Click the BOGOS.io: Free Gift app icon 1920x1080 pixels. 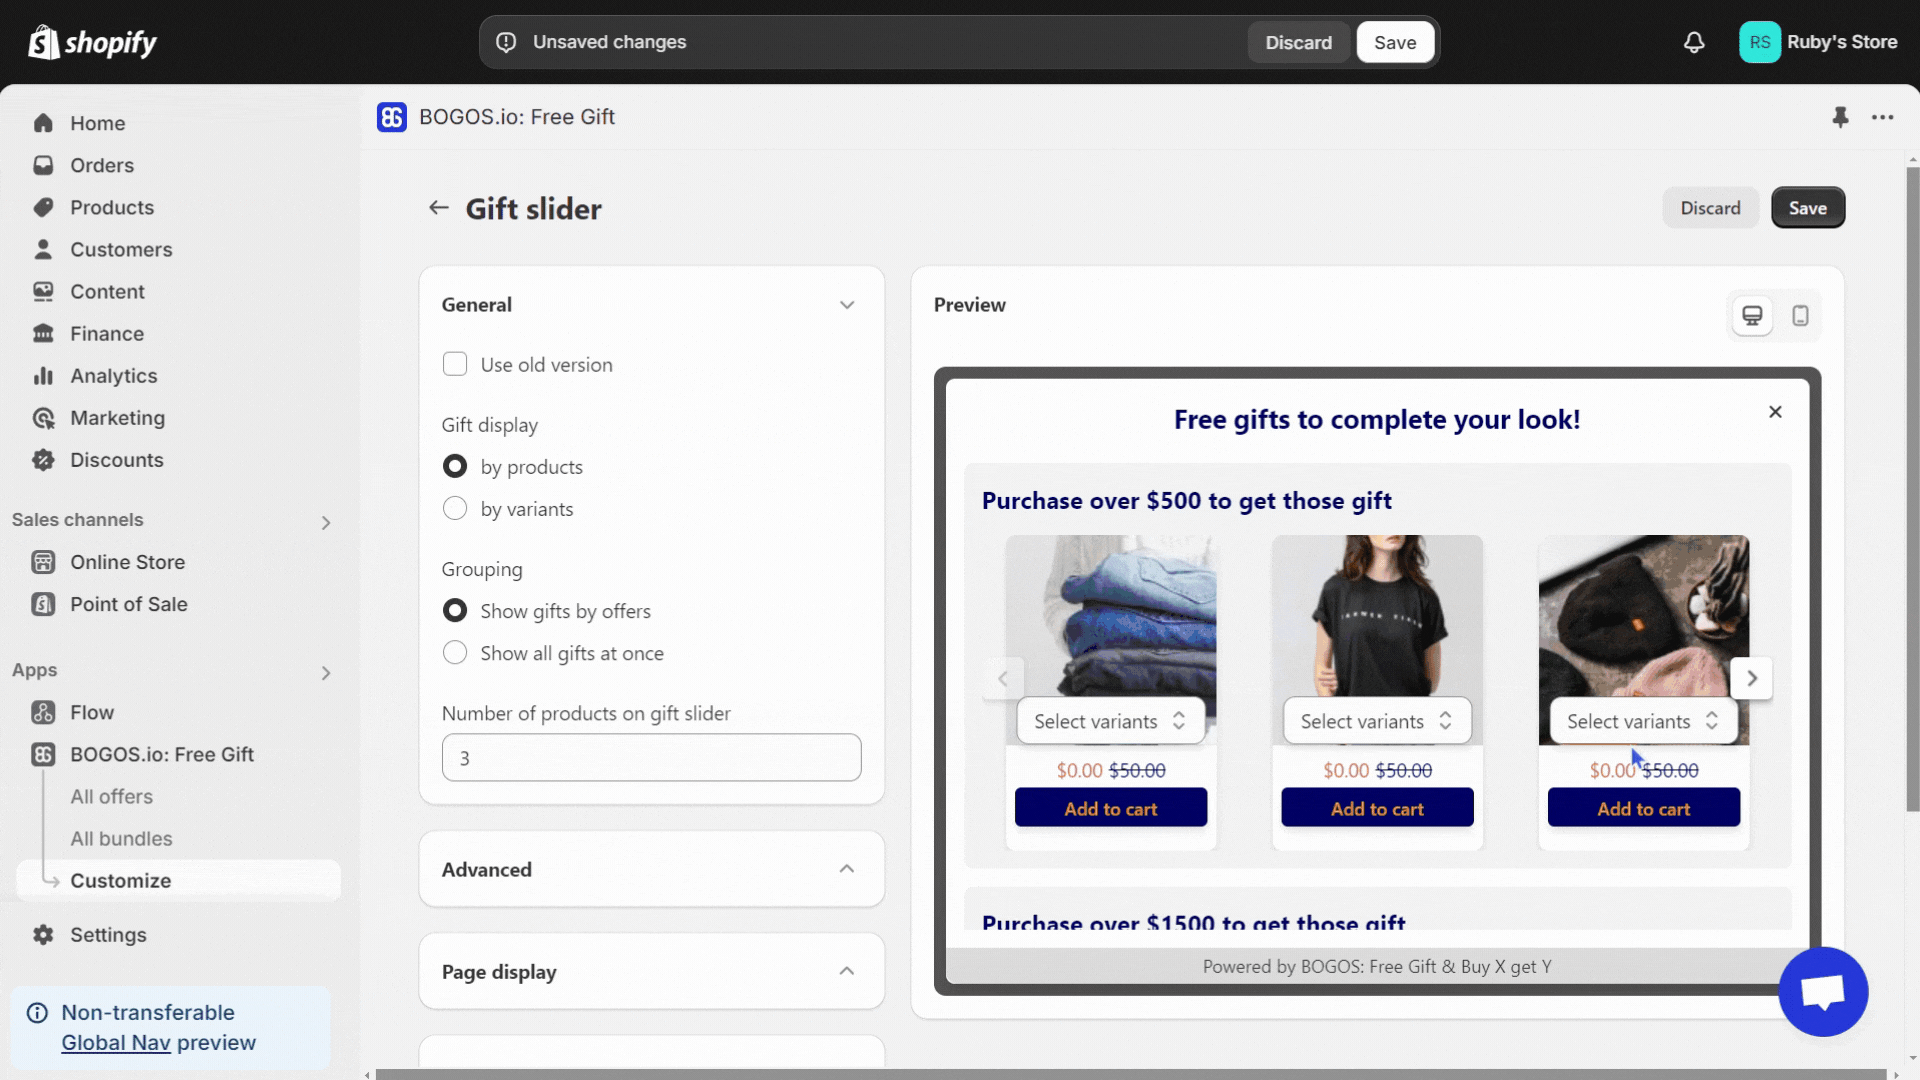click(x=44, y=753)
